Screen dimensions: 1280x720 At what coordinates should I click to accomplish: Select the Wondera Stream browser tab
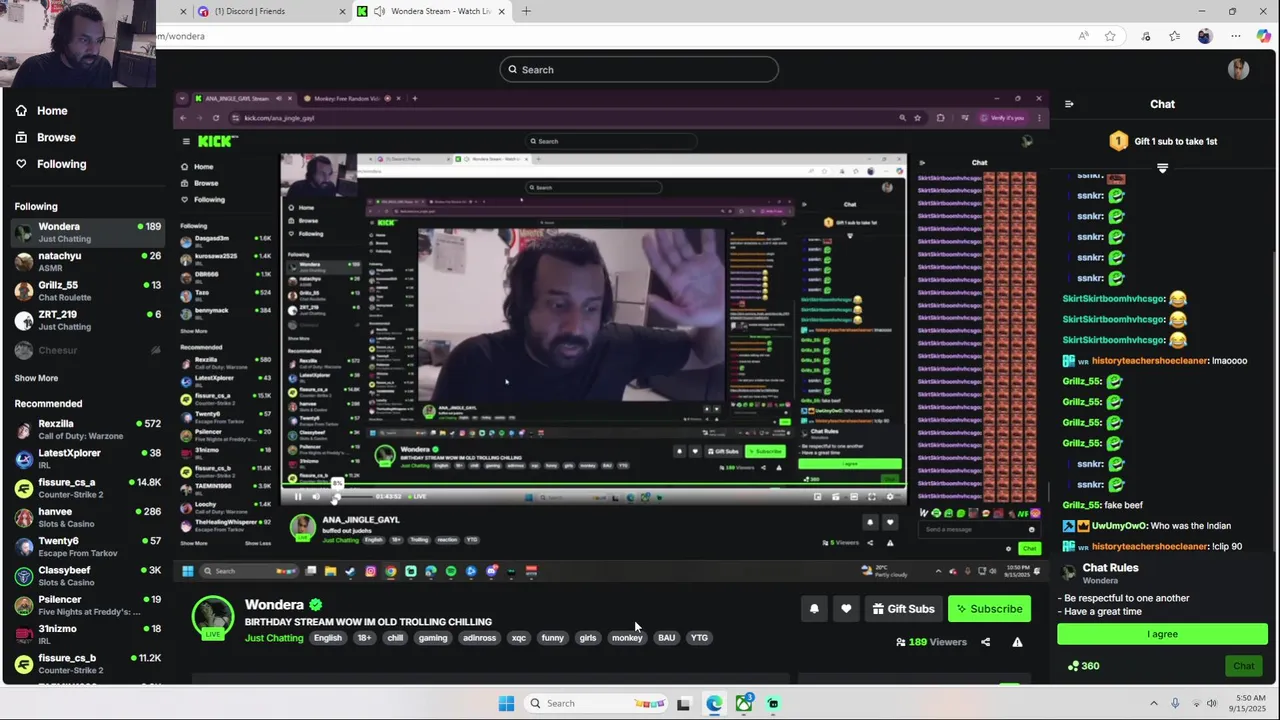(x=432, y=11)
